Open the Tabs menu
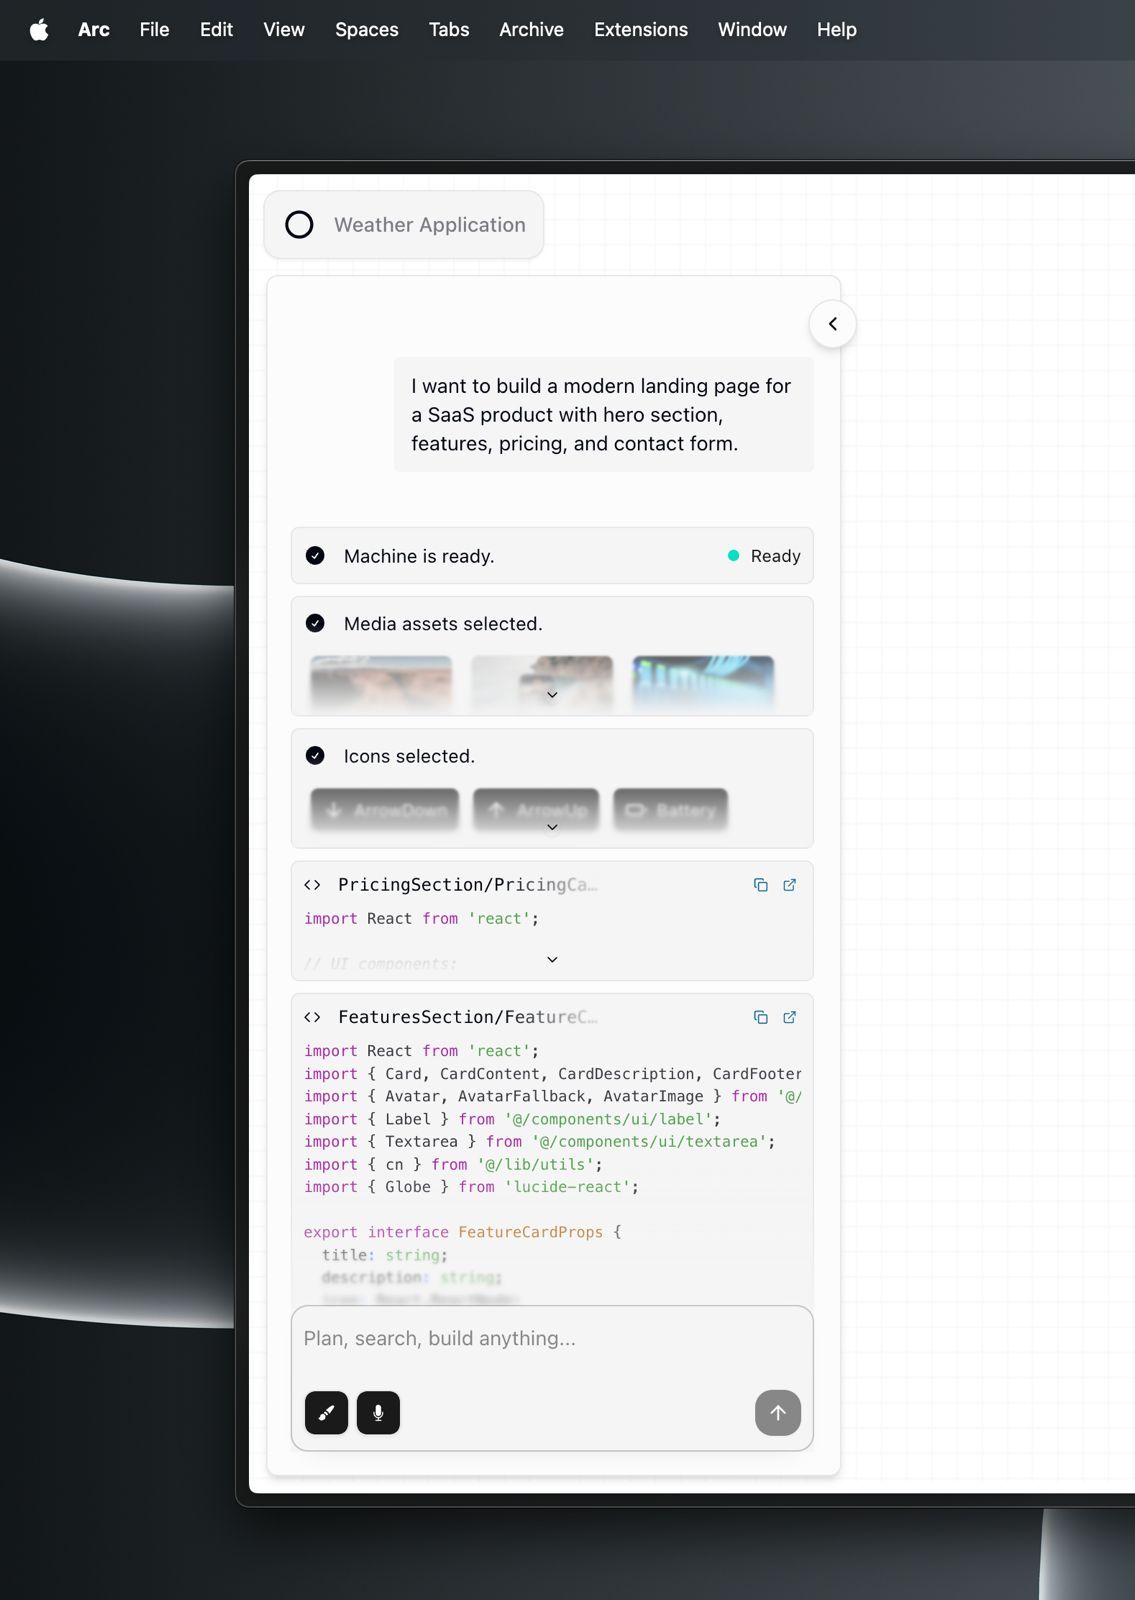 click(x=449, y=30)
